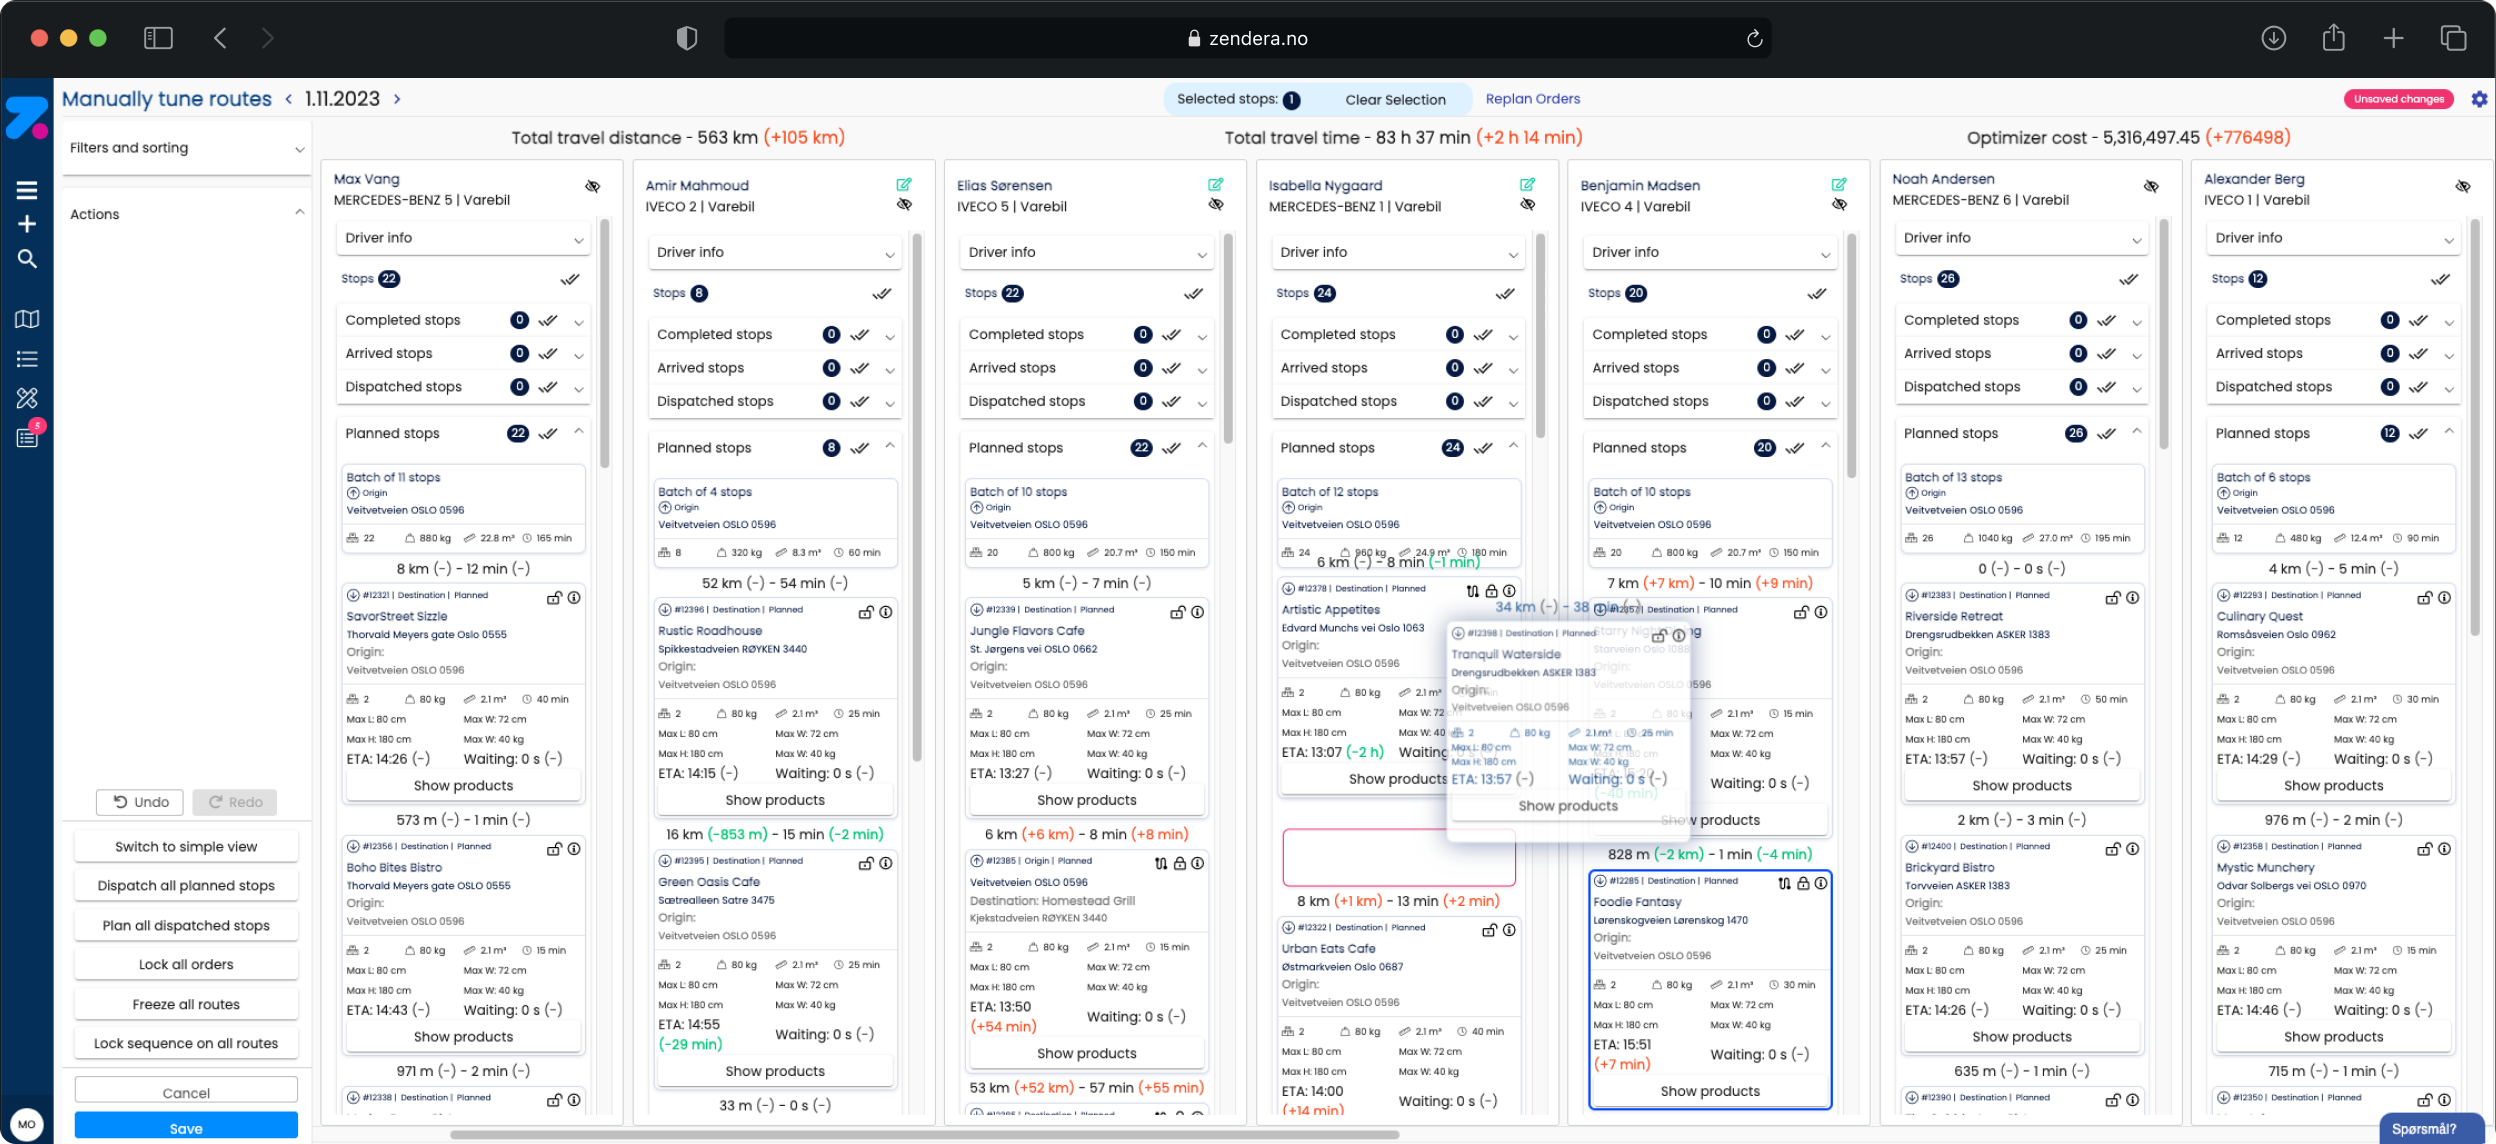Open the list view sidebar icon
The image size is (2496, 1144).
(27, 359)
